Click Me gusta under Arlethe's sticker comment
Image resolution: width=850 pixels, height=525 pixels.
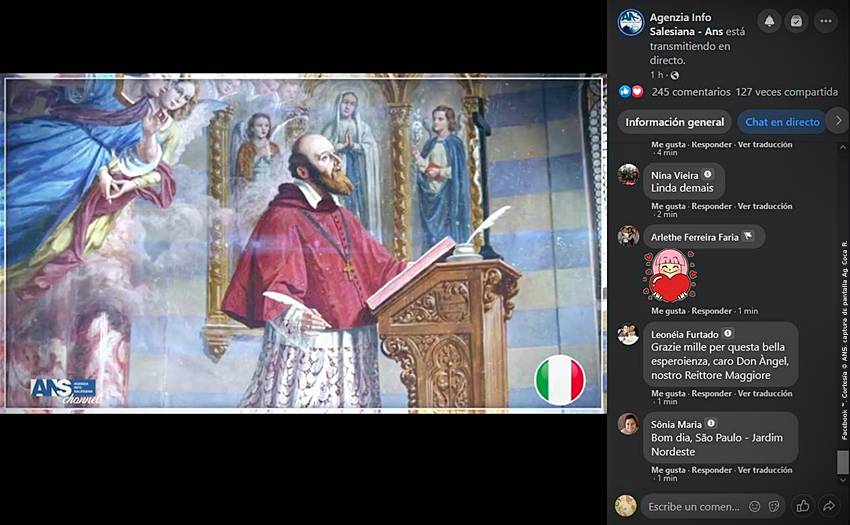[668, 311]
